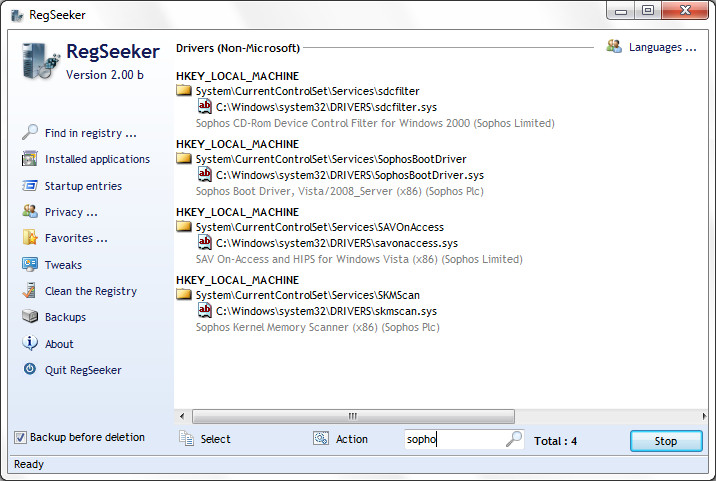Screen dimensions: 716x481
Task: Click the Version 2.00 b label
Action: click(x=105, y=74)
